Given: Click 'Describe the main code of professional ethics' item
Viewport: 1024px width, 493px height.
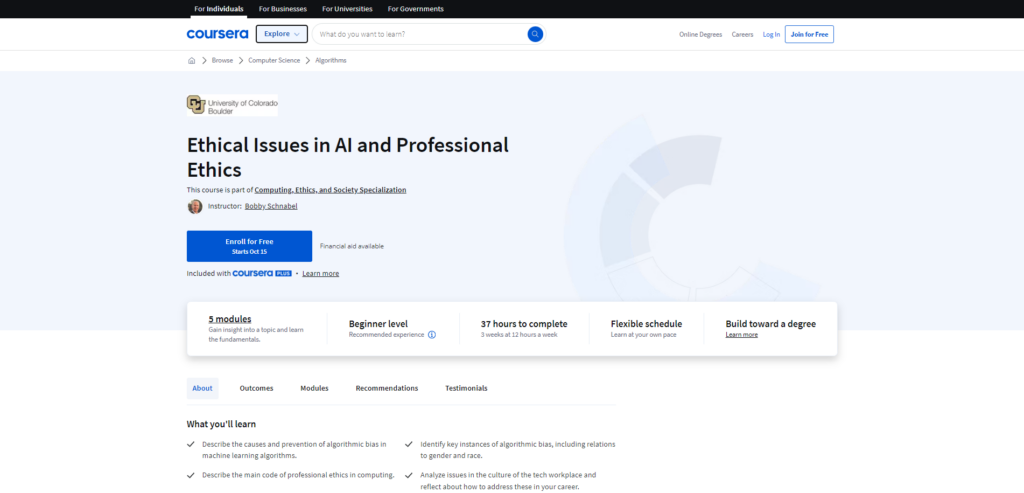Looking at the screenshot, I should pyautogui.click(x=298, y=475).
